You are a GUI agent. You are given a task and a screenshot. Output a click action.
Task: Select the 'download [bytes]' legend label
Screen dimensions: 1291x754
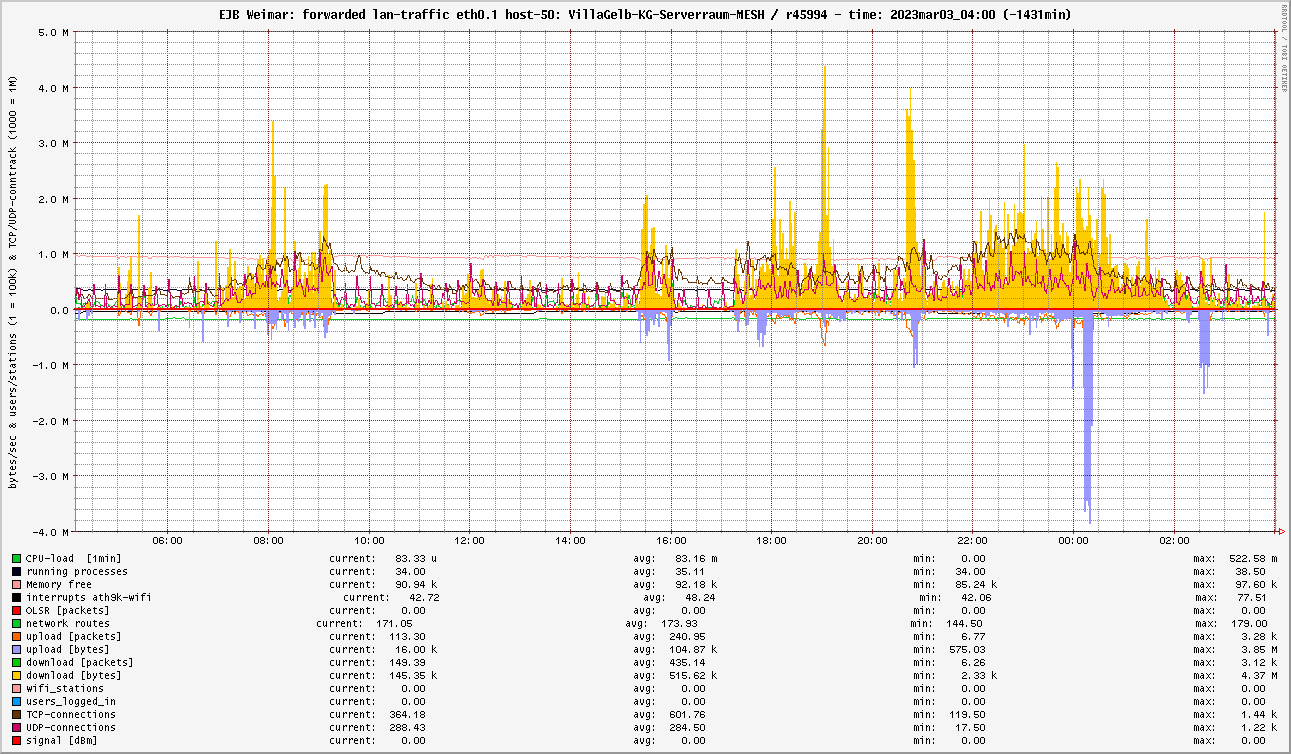[74, 675]
